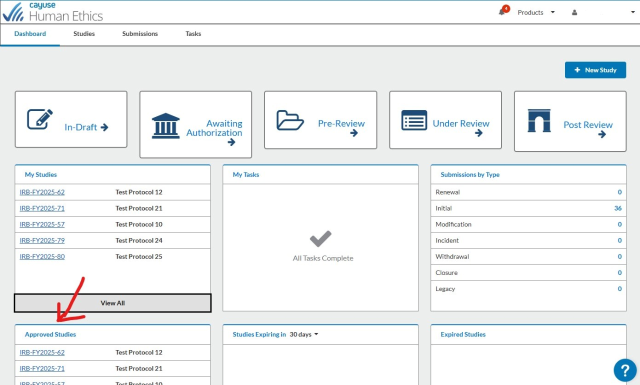Viewport: 640px width, 385px height.
Task: Click the user profile icon
Action: pos(574,13)
